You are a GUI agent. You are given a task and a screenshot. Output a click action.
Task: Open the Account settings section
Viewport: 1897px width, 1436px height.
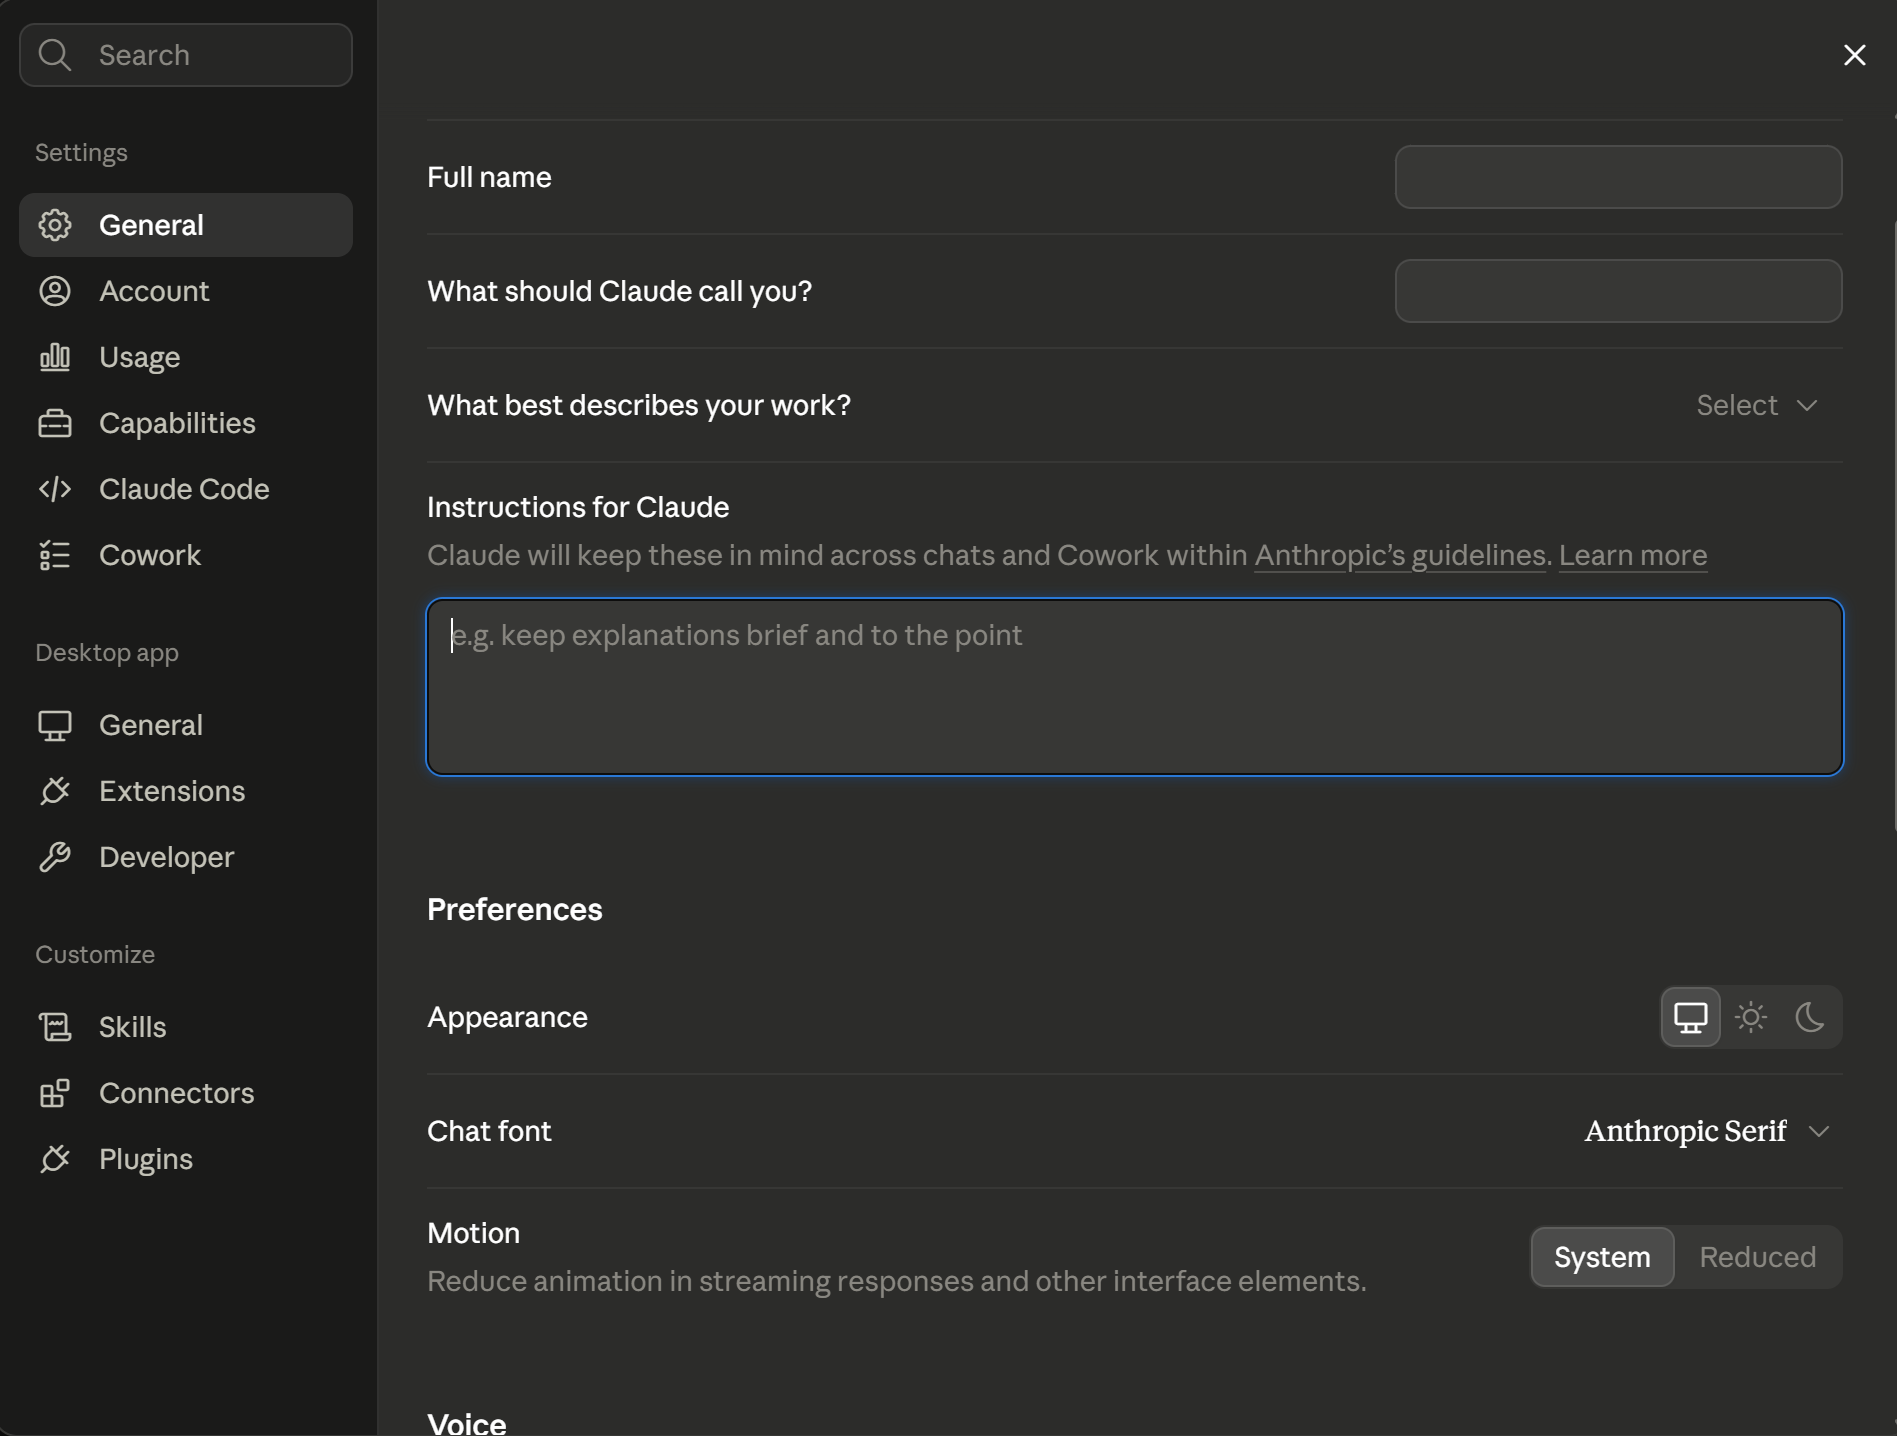tap(186, 291)
